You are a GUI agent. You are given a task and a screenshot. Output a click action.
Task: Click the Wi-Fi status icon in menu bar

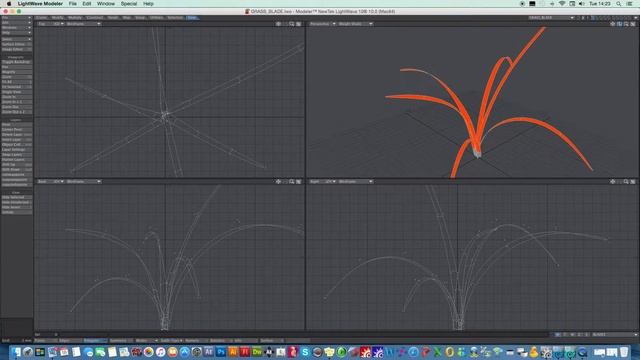point(562,4)
